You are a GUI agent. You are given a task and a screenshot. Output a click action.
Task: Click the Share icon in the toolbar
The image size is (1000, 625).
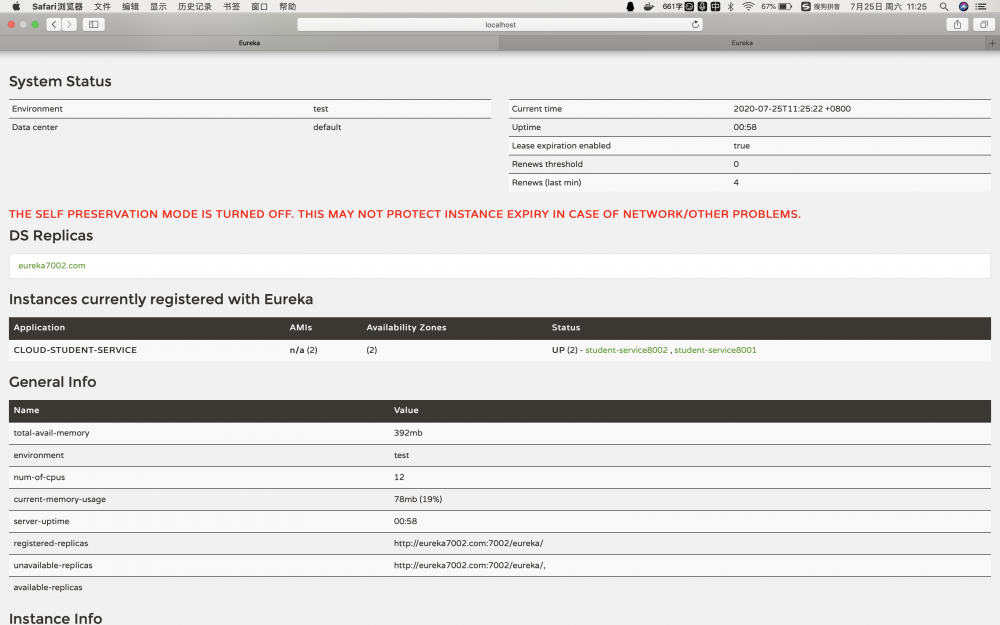click(957, 24)
